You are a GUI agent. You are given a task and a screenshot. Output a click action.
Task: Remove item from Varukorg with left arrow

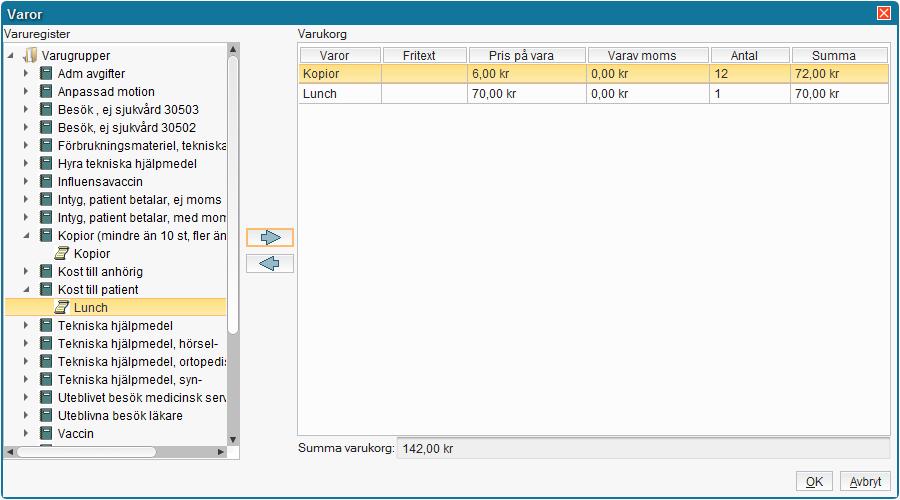(270, 263)
